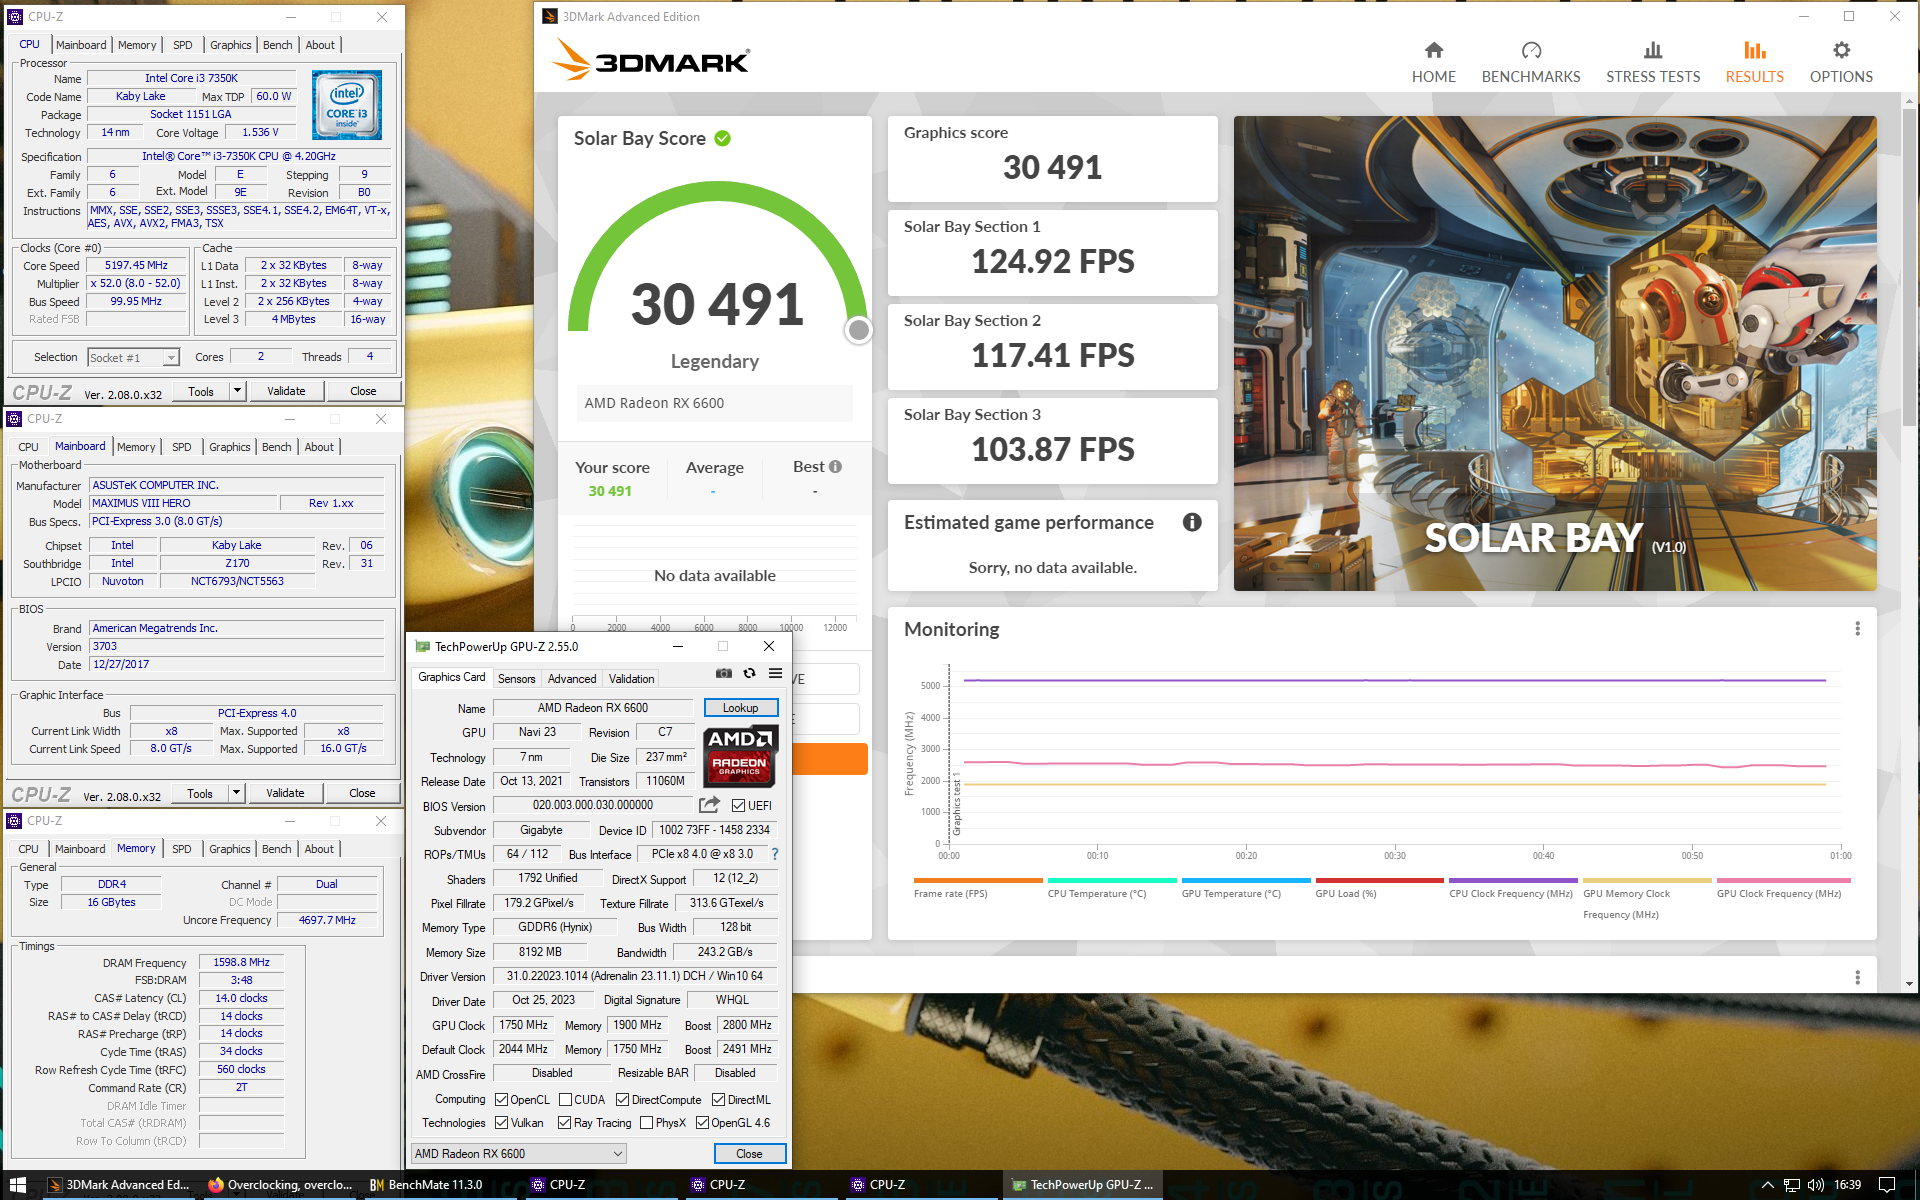Select the RESULTS bar chart icon

coord(1754,51)
